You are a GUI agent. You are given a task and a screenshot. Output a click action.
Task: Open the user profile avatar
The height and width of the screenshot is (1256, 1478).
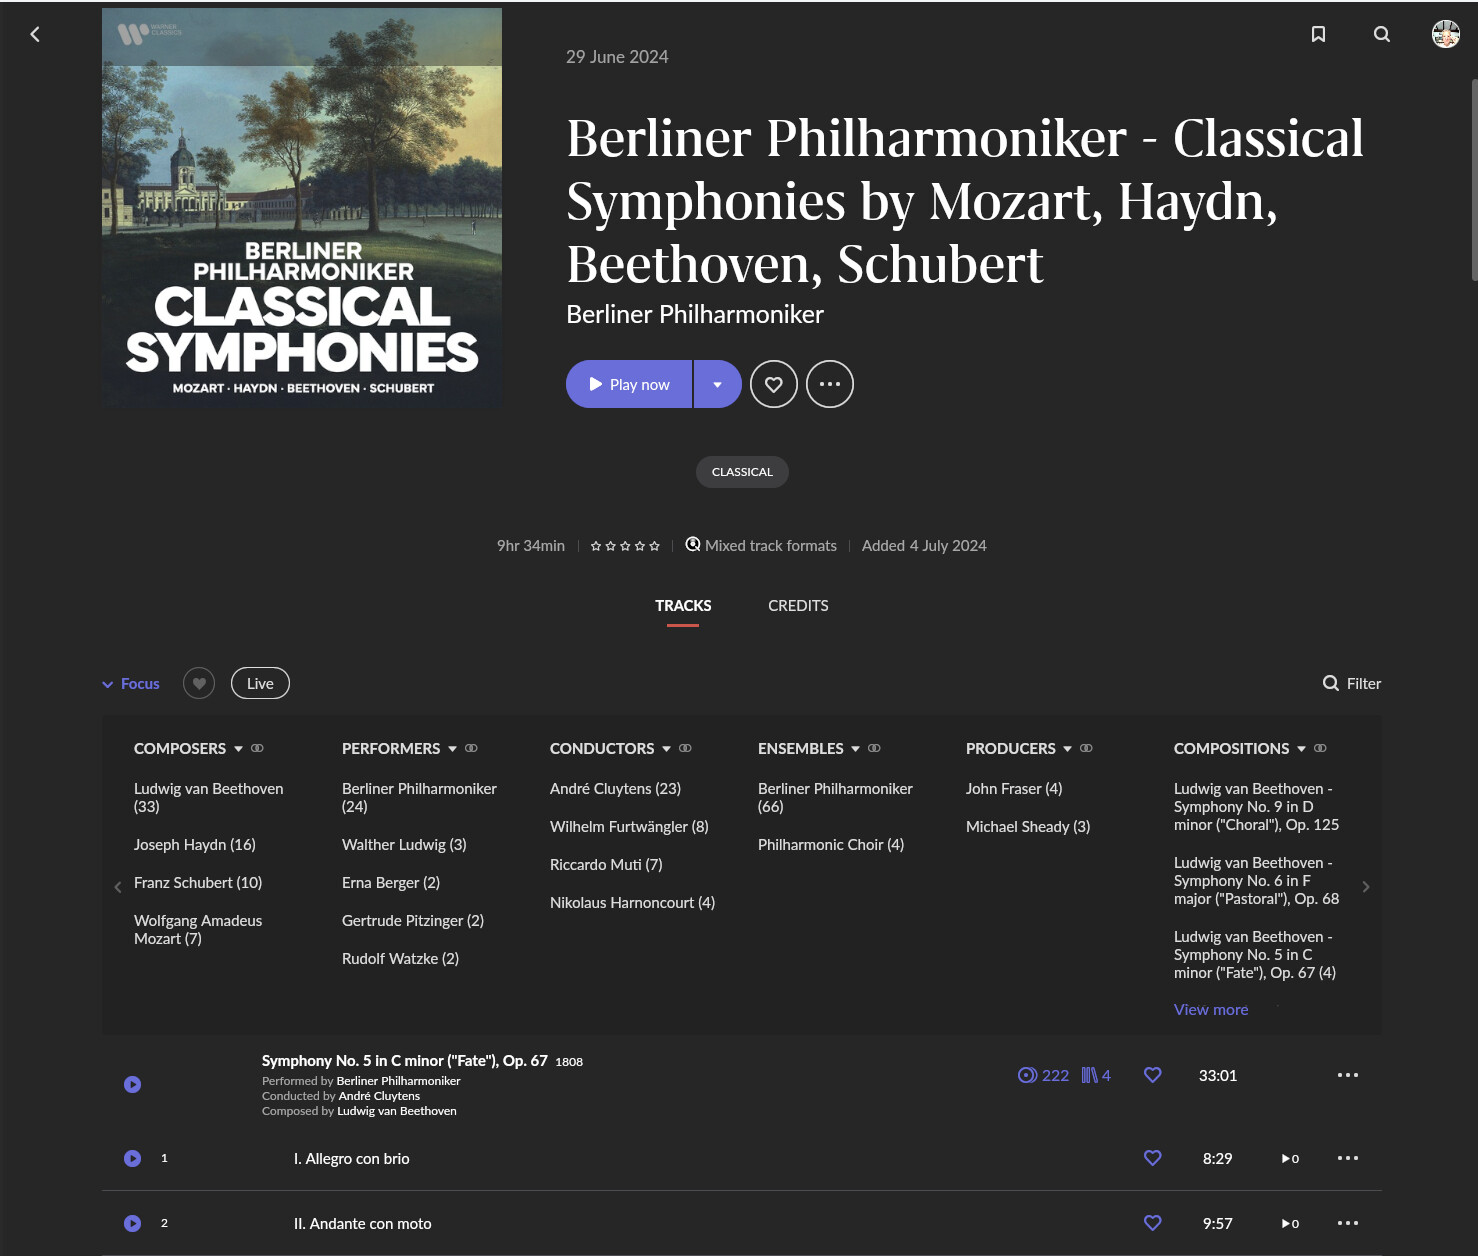point(1445,34)
